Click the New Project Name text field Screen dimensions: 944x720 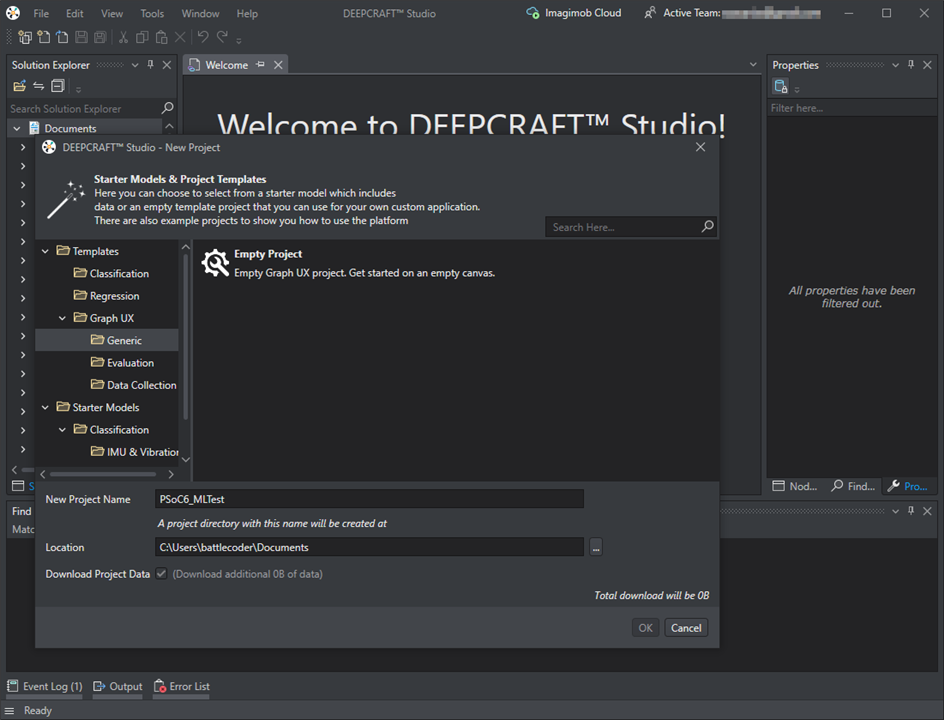click(368, 499)
